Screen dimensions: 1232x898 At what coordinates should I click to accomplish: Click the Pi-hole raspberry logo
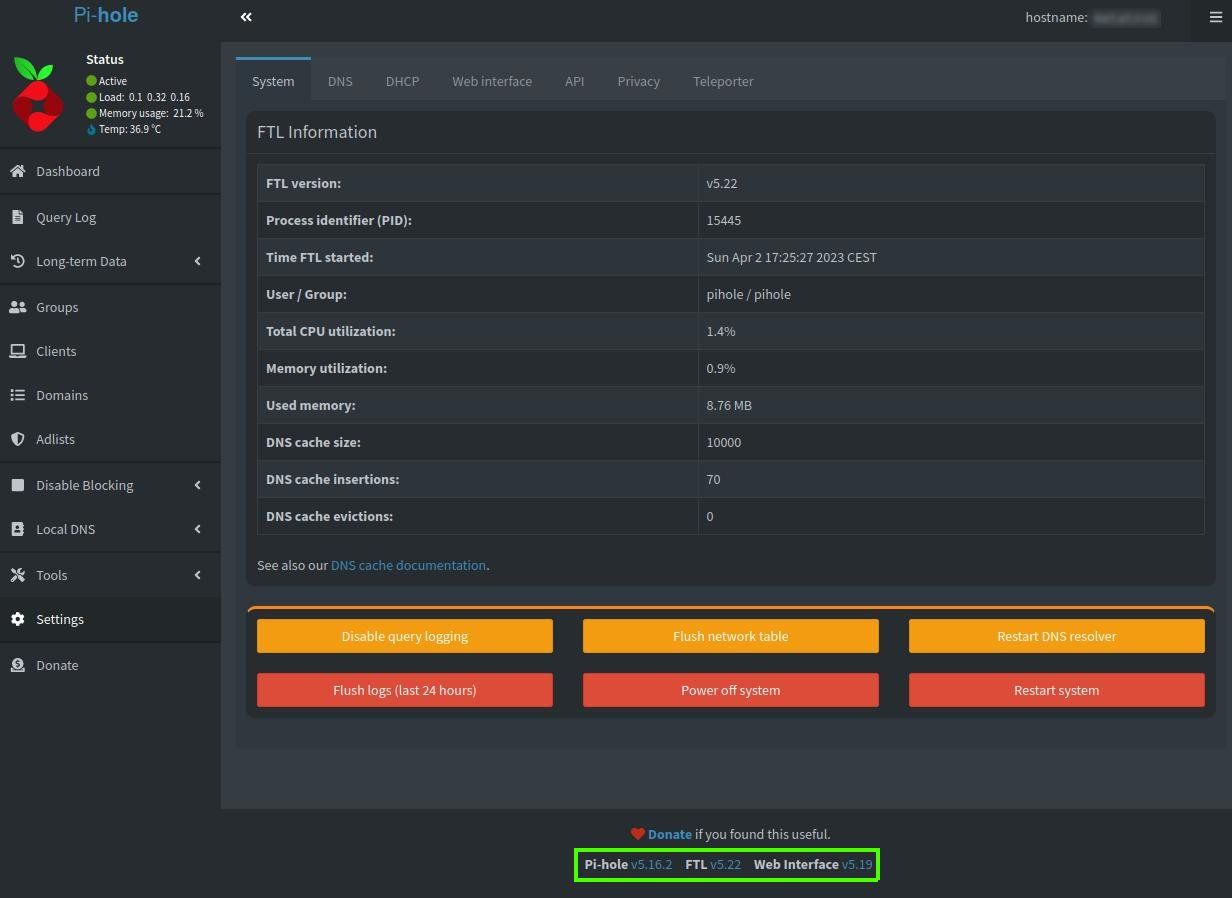(38, 95)
